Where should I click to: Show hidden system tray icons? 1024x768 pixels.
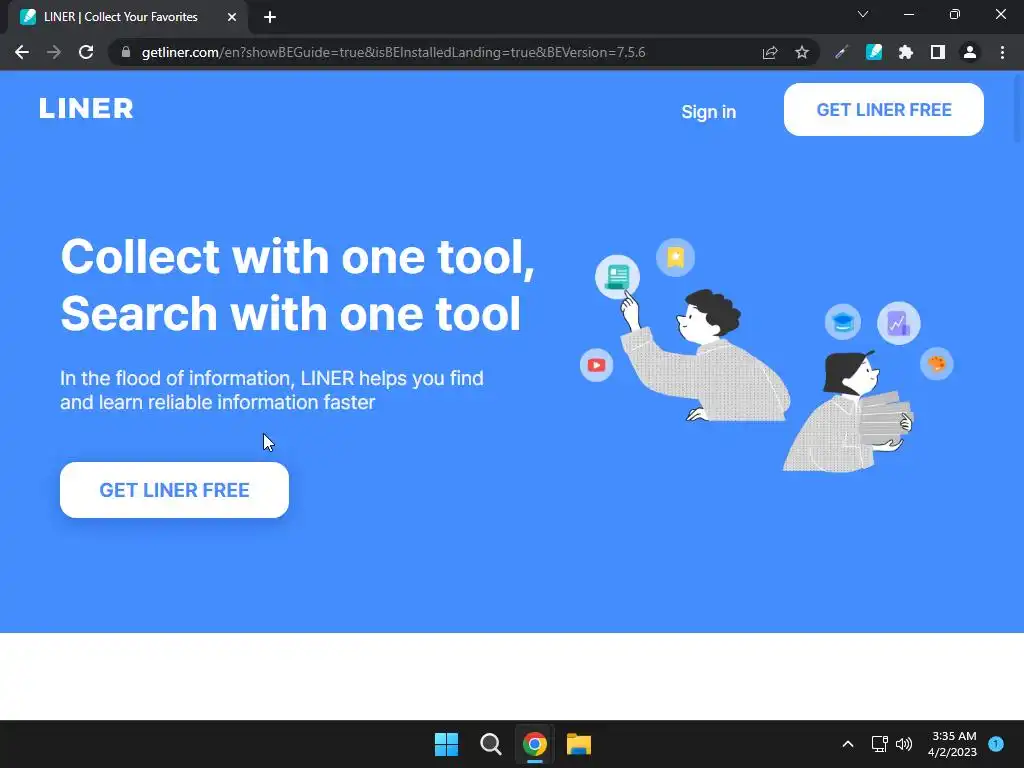pyautogui.click(x=848, y=744)
